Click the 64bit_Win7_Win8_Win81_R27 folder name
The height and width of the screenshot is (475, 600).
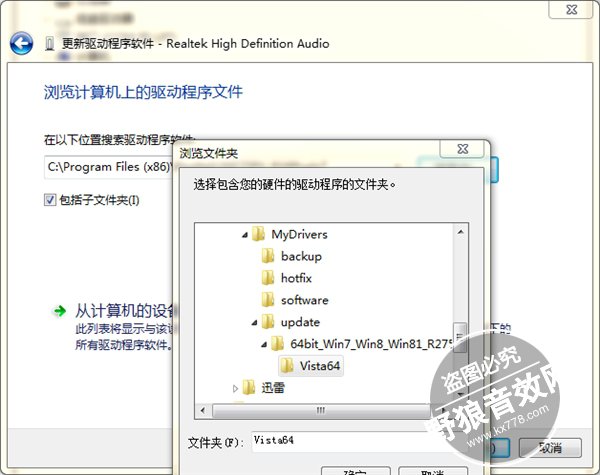click(x=371, y=344)
